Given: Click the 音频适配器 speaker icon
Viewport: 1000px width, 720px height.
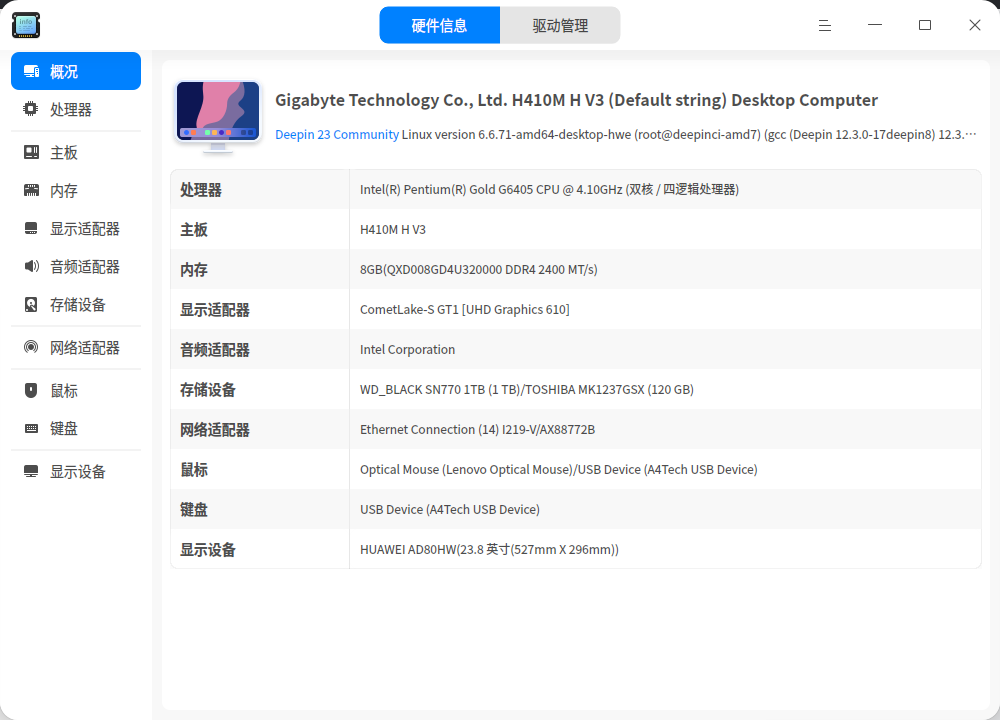Looking at the screenshot, I should 31,266.
